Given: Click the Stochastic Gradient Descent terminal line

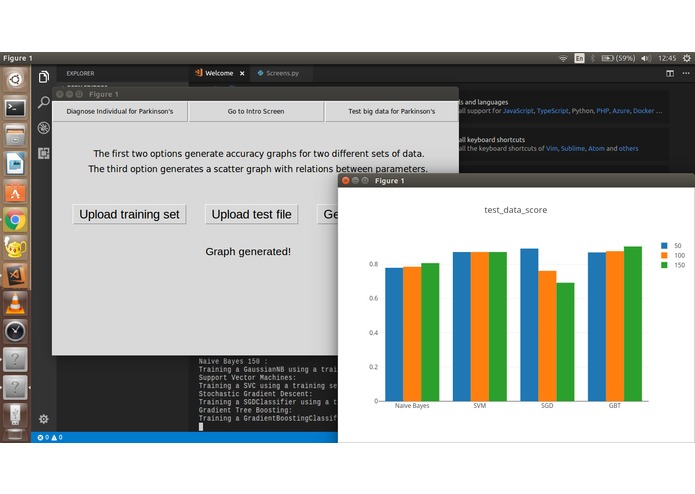Looking at the screenshot, I should click(255, 394).
